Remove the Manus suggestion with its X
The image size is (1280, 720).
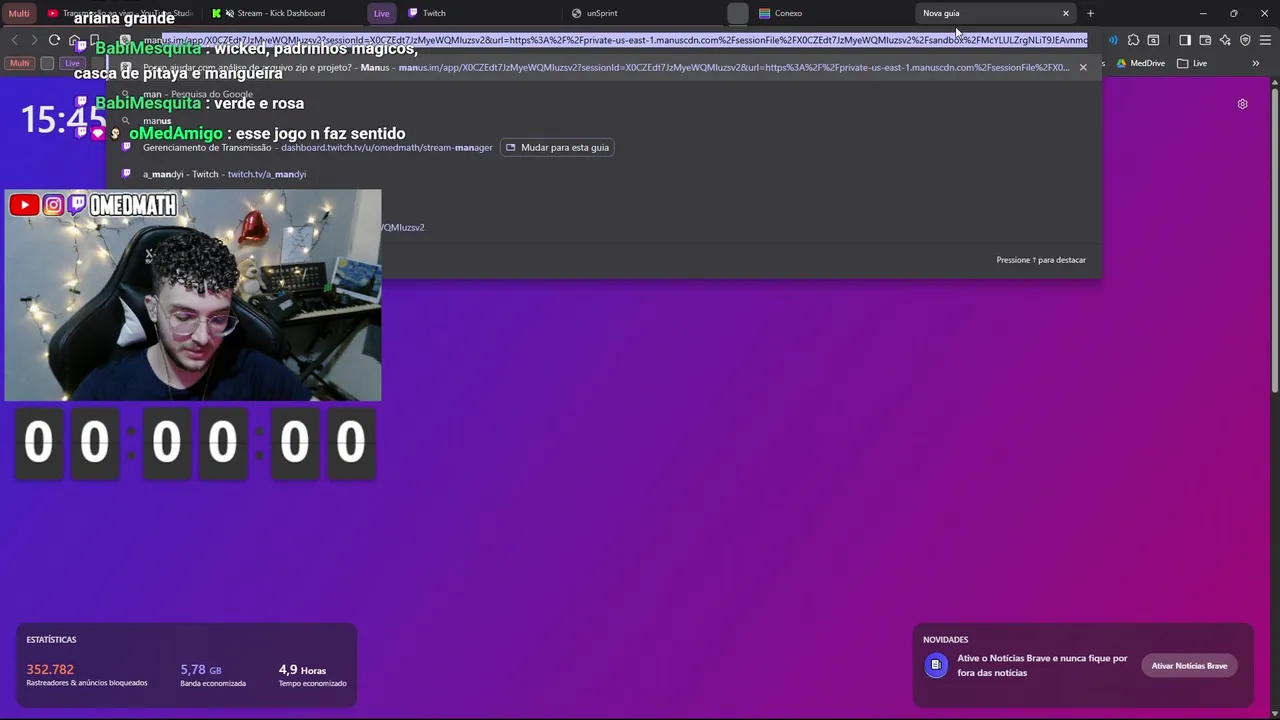click(x=1082, y=67)
